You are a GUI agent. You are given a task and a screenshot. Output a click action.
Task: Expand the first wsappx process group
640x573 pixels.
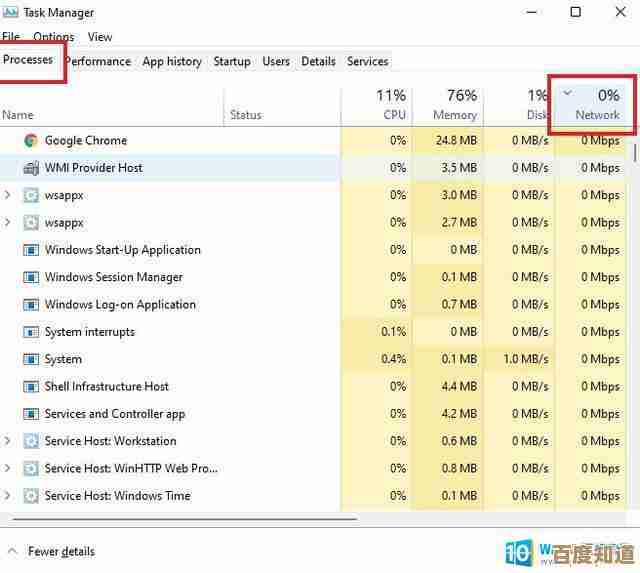pos(7,195)
